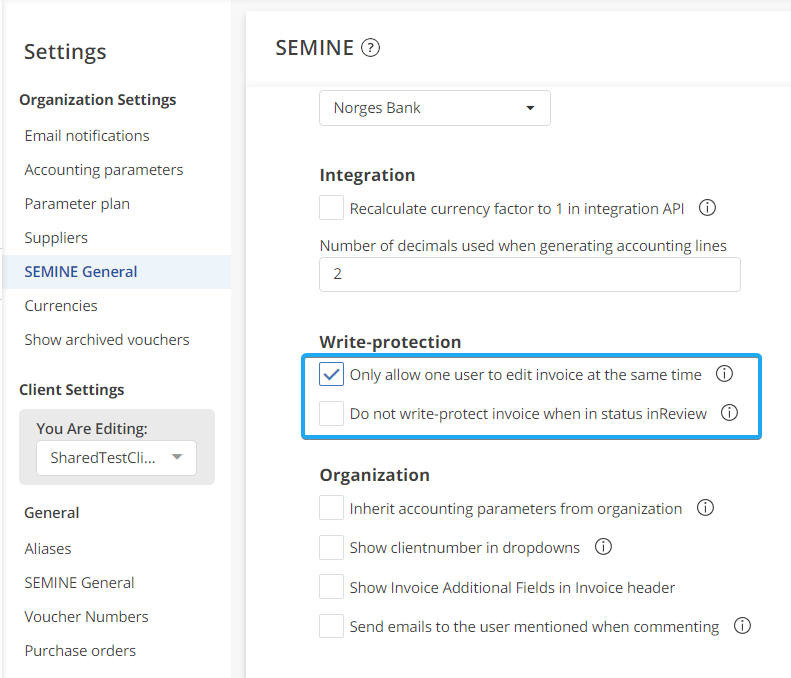The height and width of the screenshot is (678, 791).
Task: Open the Norges Bank dropdown
Action: click(x=434, y=108)
